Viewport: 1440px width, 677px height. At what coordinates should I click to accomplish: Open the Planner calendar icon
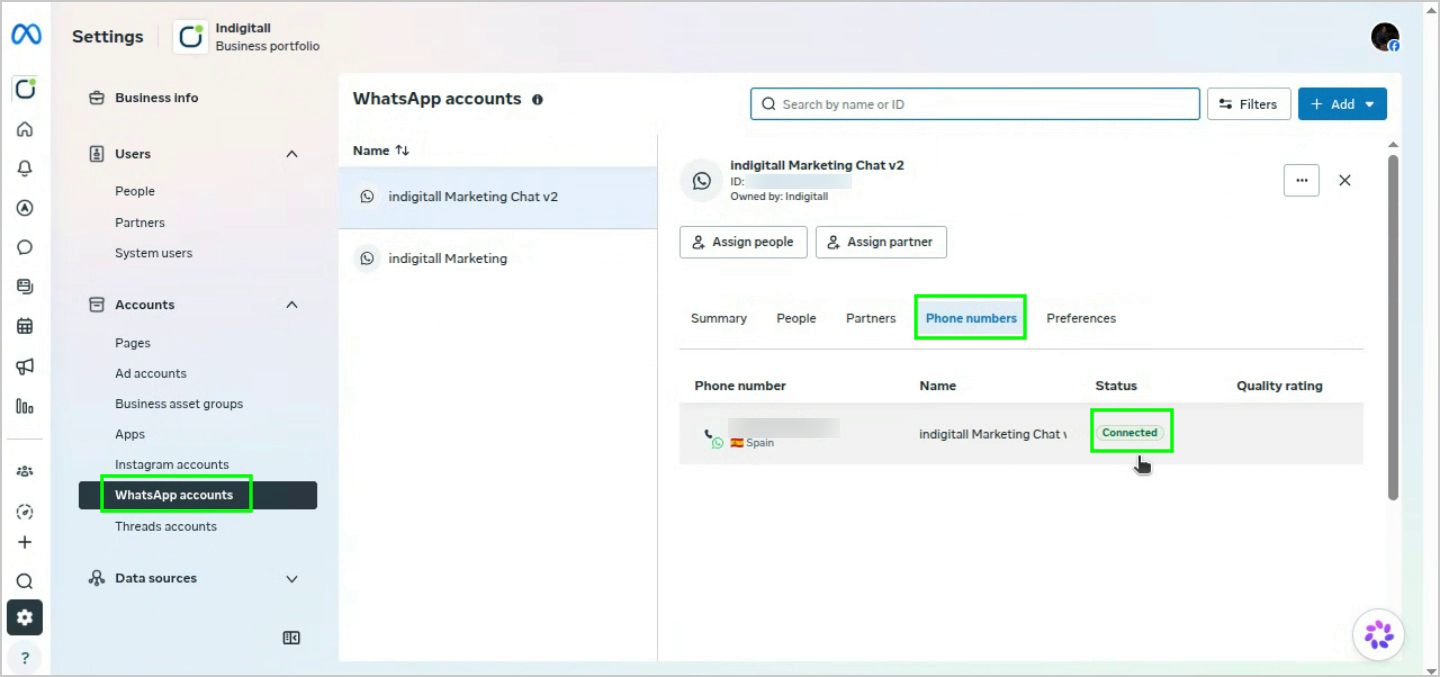(x=25, y=326)
